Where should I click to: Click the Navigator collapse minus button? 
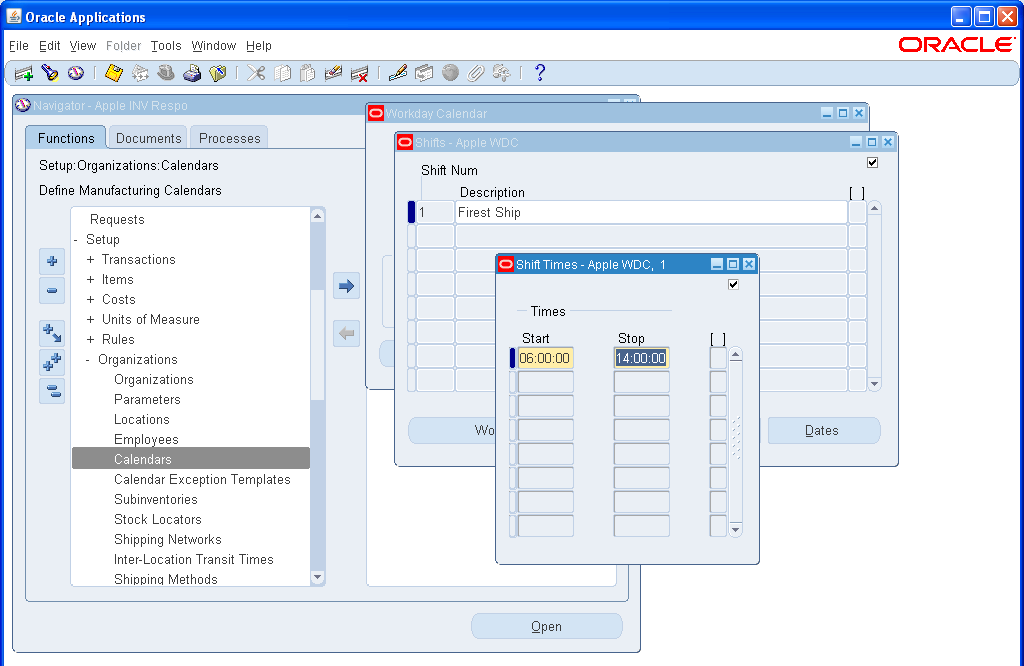52,291
